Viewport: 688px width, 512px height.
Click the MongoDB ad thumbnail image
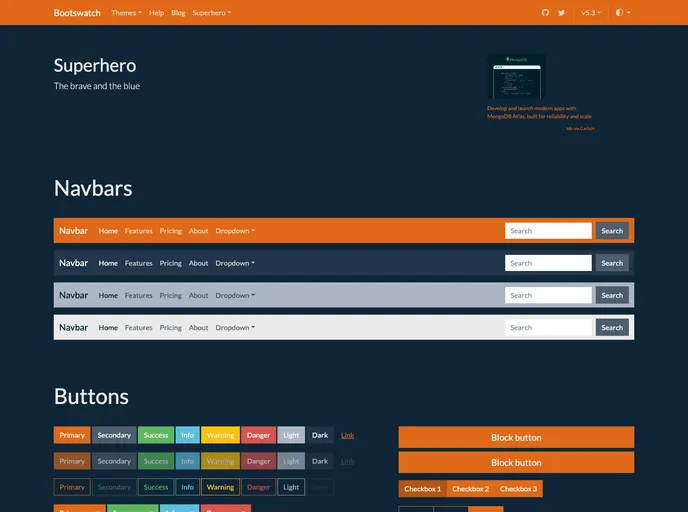[516, 77]
